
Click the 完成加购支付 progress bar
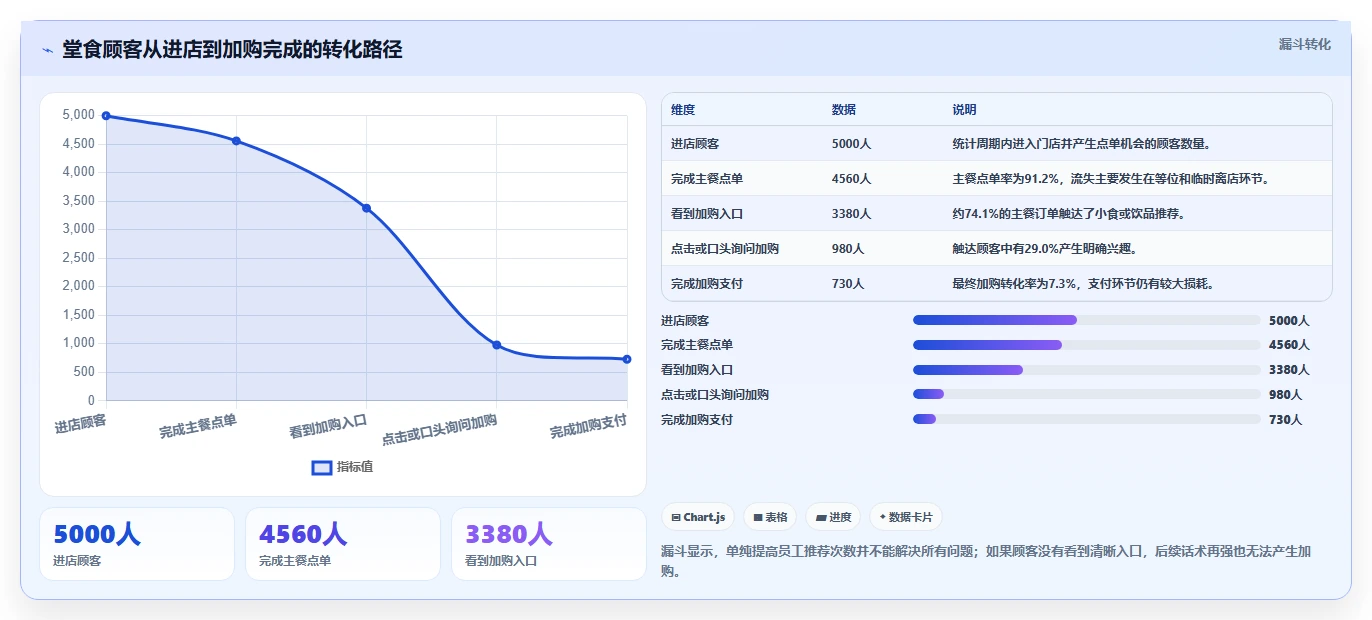point(1086,420)
